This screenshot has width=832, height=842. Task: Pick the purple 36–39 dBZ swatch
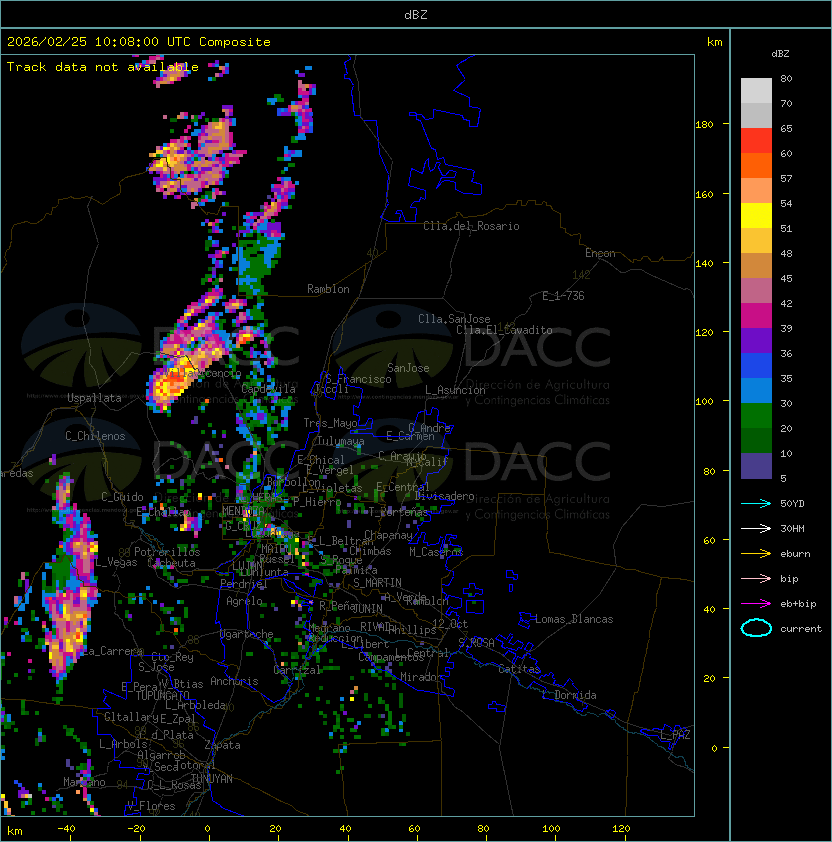756,340
